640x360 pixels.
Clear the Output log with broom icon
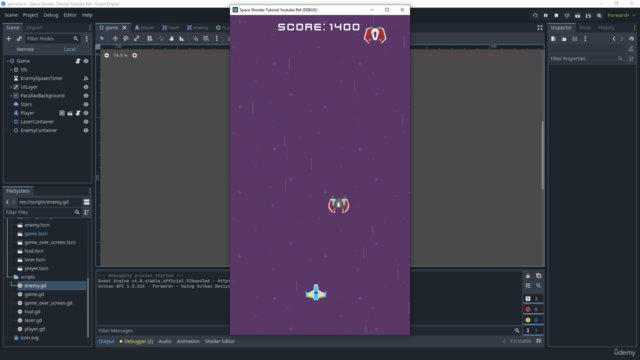point(528,276)
